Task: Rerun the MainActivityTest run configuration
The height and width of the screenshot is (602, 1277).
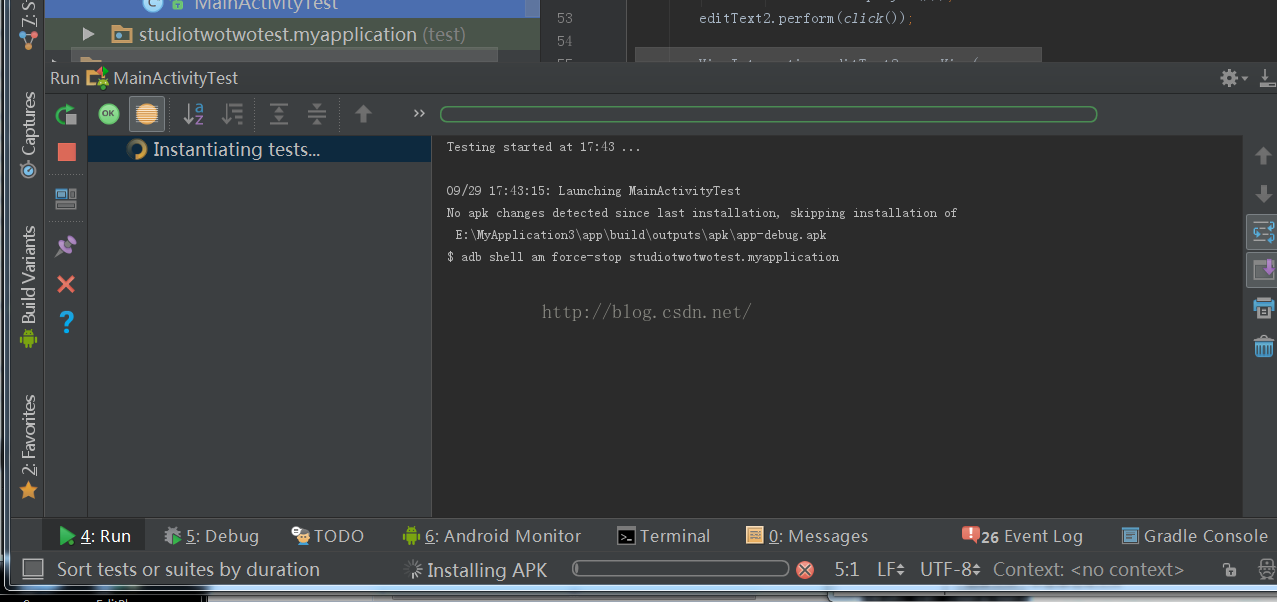Action: tap(66, 115)
